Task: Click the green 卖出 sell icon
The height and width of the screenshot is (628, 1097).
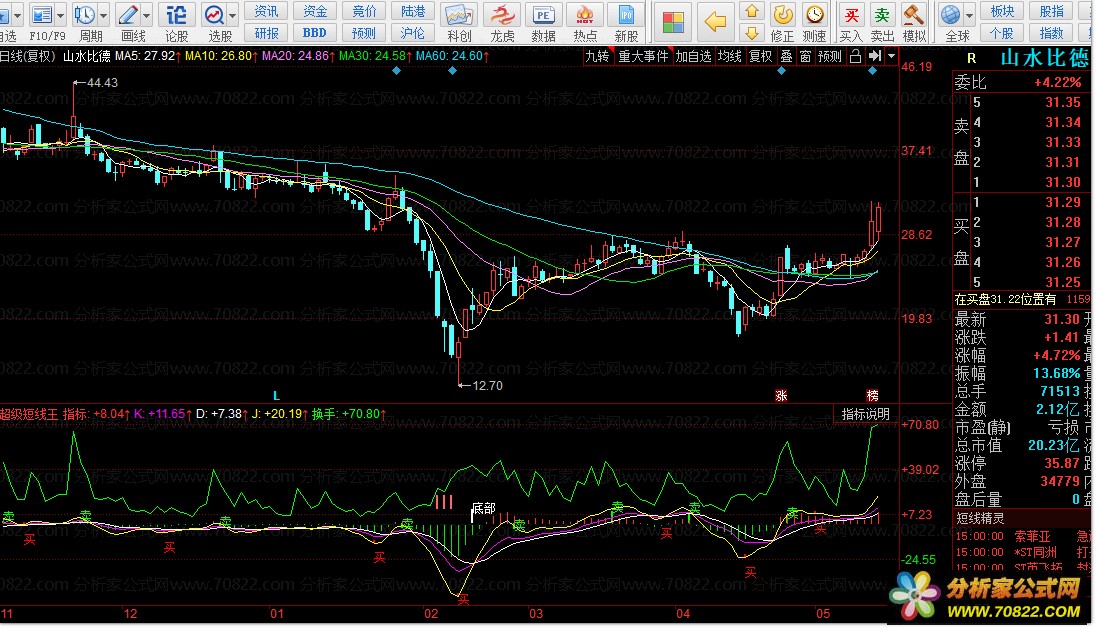Action: [882, 15]
